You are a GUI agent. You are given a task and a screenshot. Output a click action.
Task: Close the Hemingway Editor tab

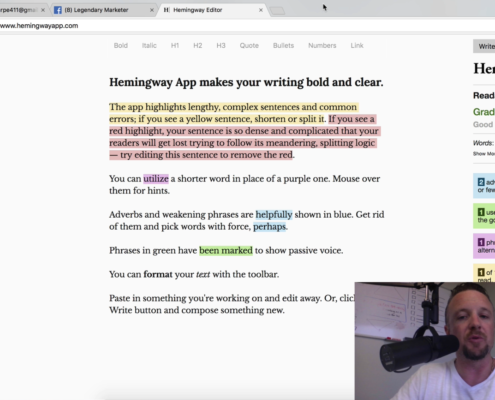(261, 10)
